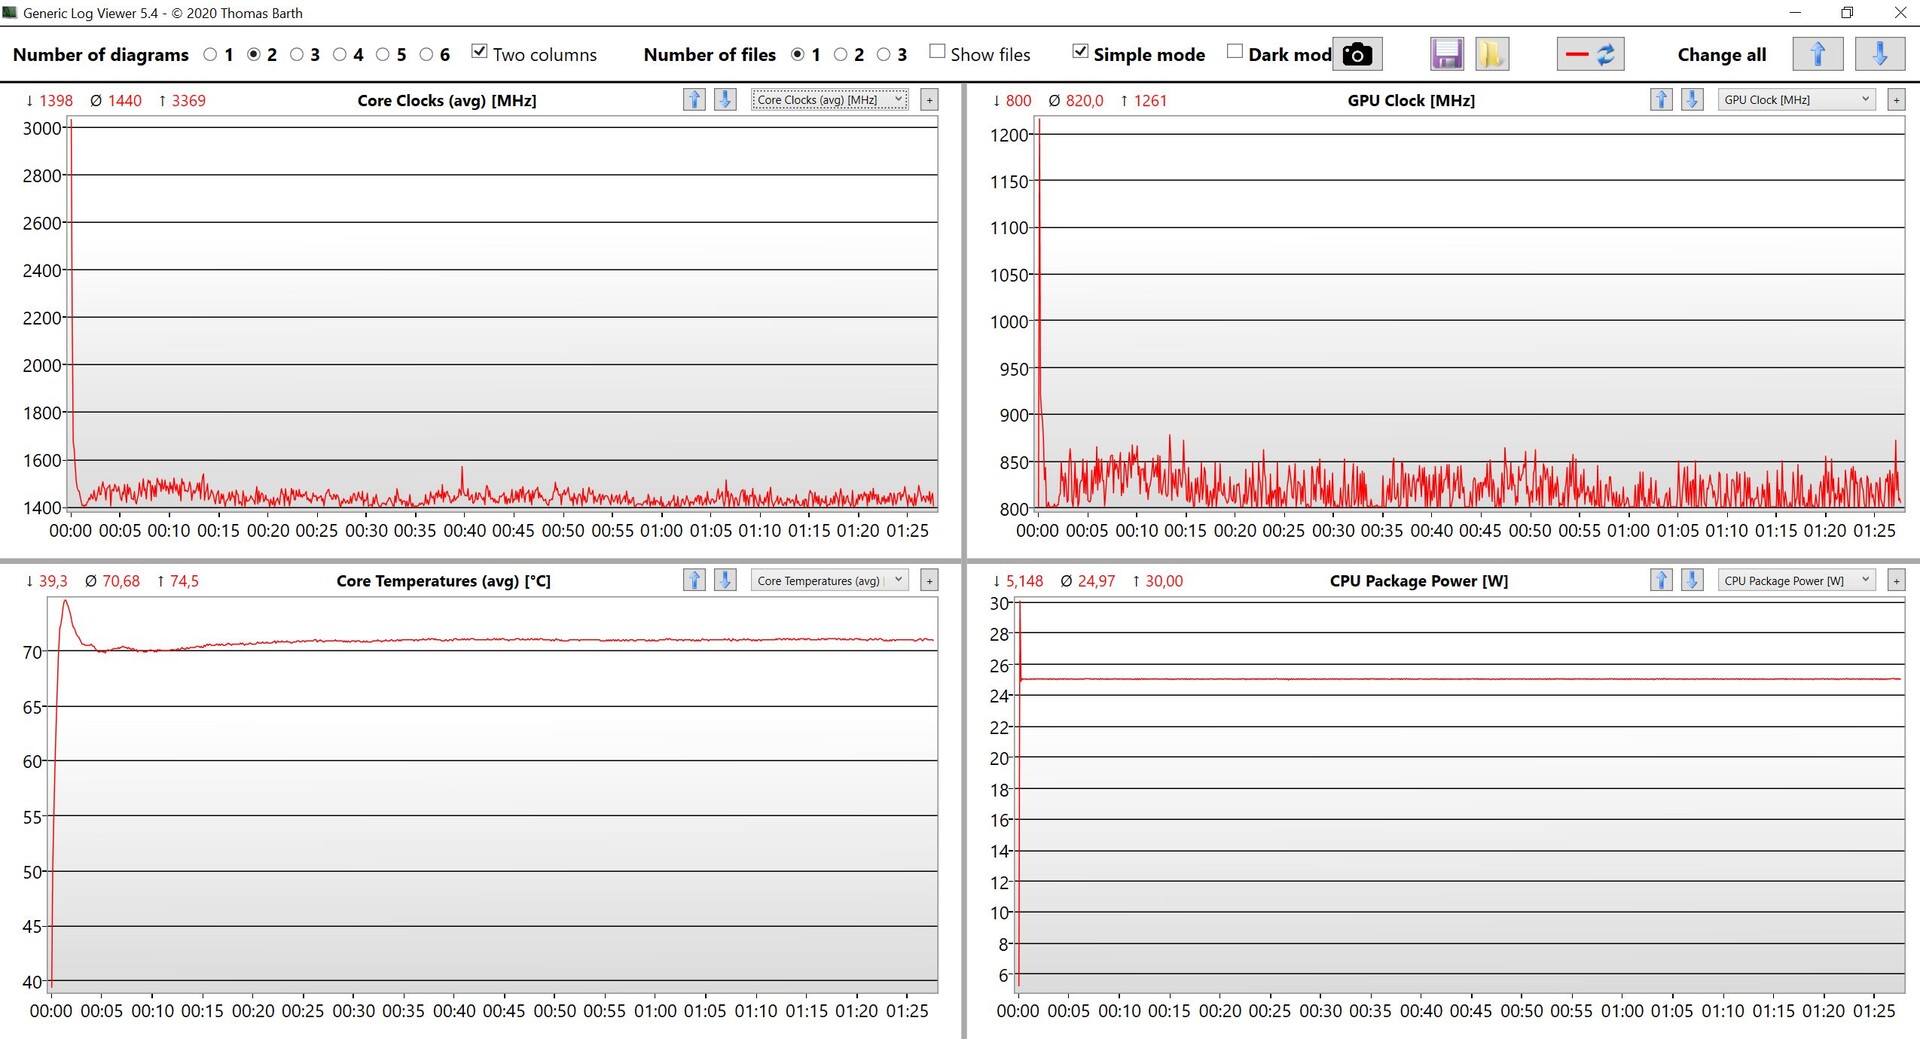This screenshot has width=1920, height=1039.
Task: Click plus button on GPU Clock diagram
Action: pos(1896,99)
